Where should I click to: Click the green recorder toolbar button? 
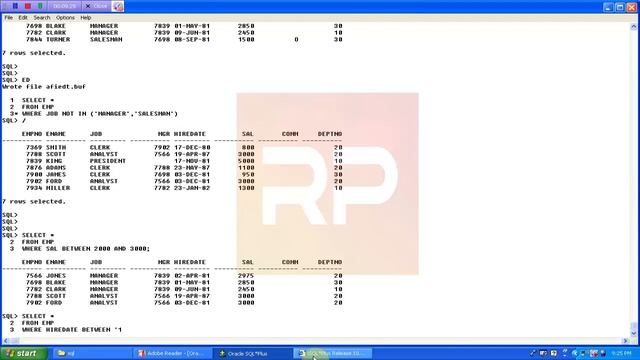click(x=40, y=6)
